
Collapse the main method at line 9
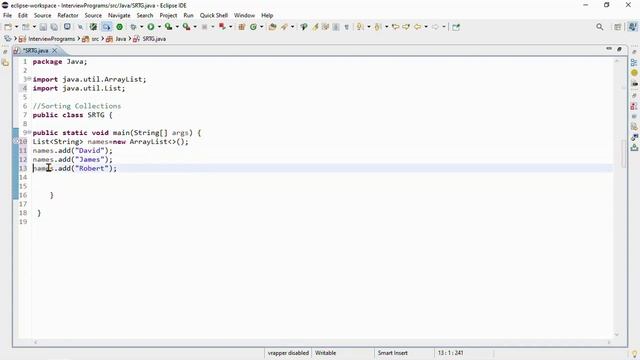[29, 133]
